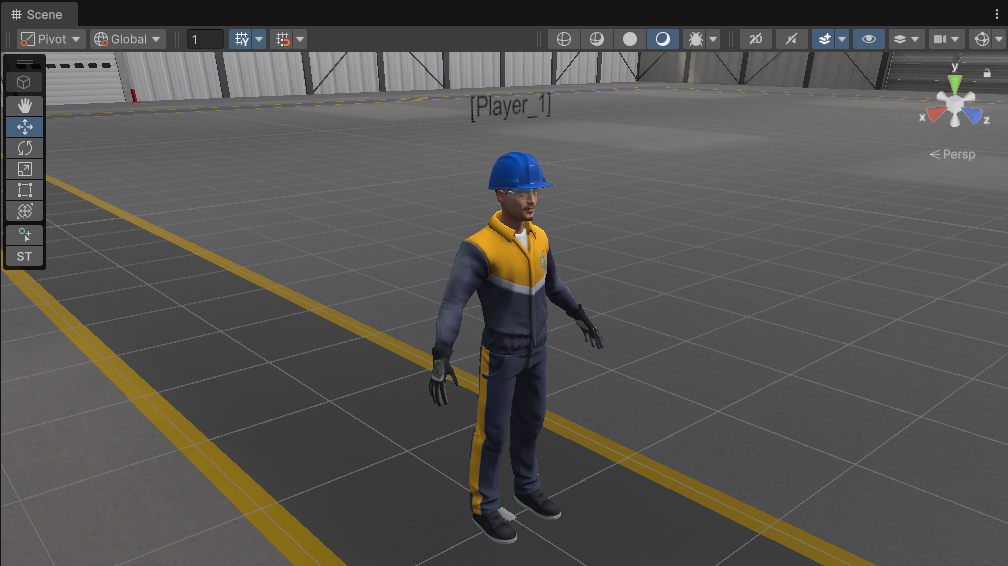Open the Global handle rotation dropdown

coord(128,39)
